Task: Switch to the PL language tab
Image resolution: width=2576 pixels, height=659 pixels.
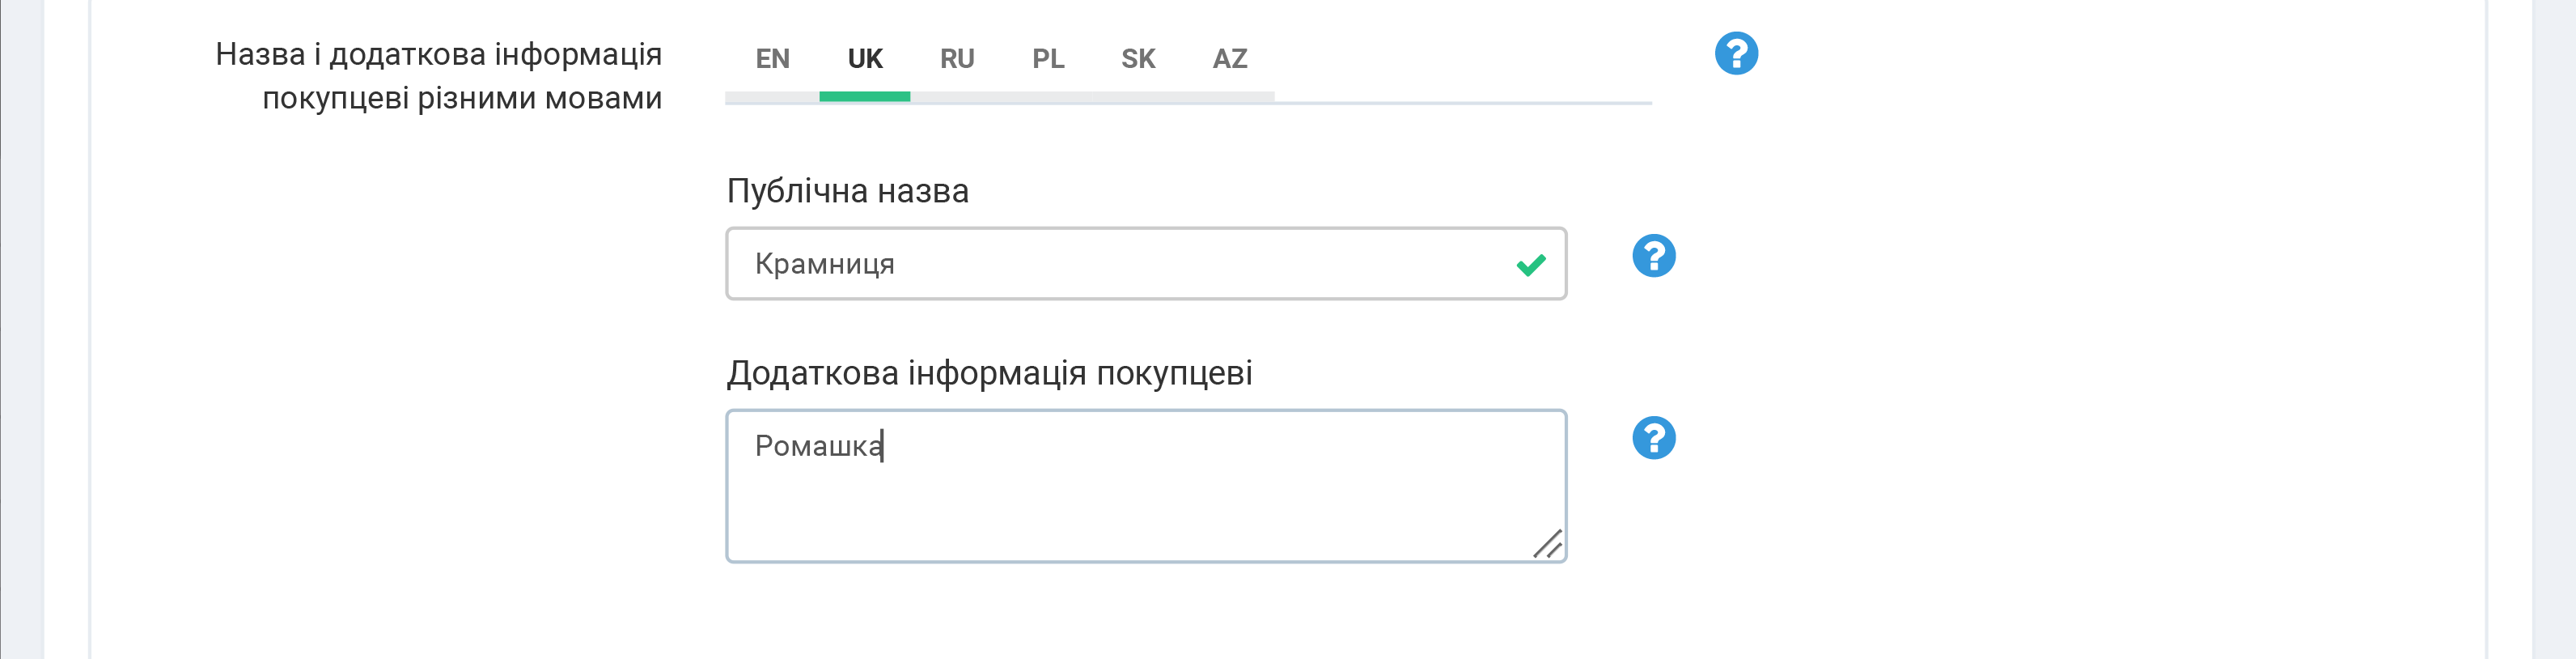Action: [x=1048, y=59]
